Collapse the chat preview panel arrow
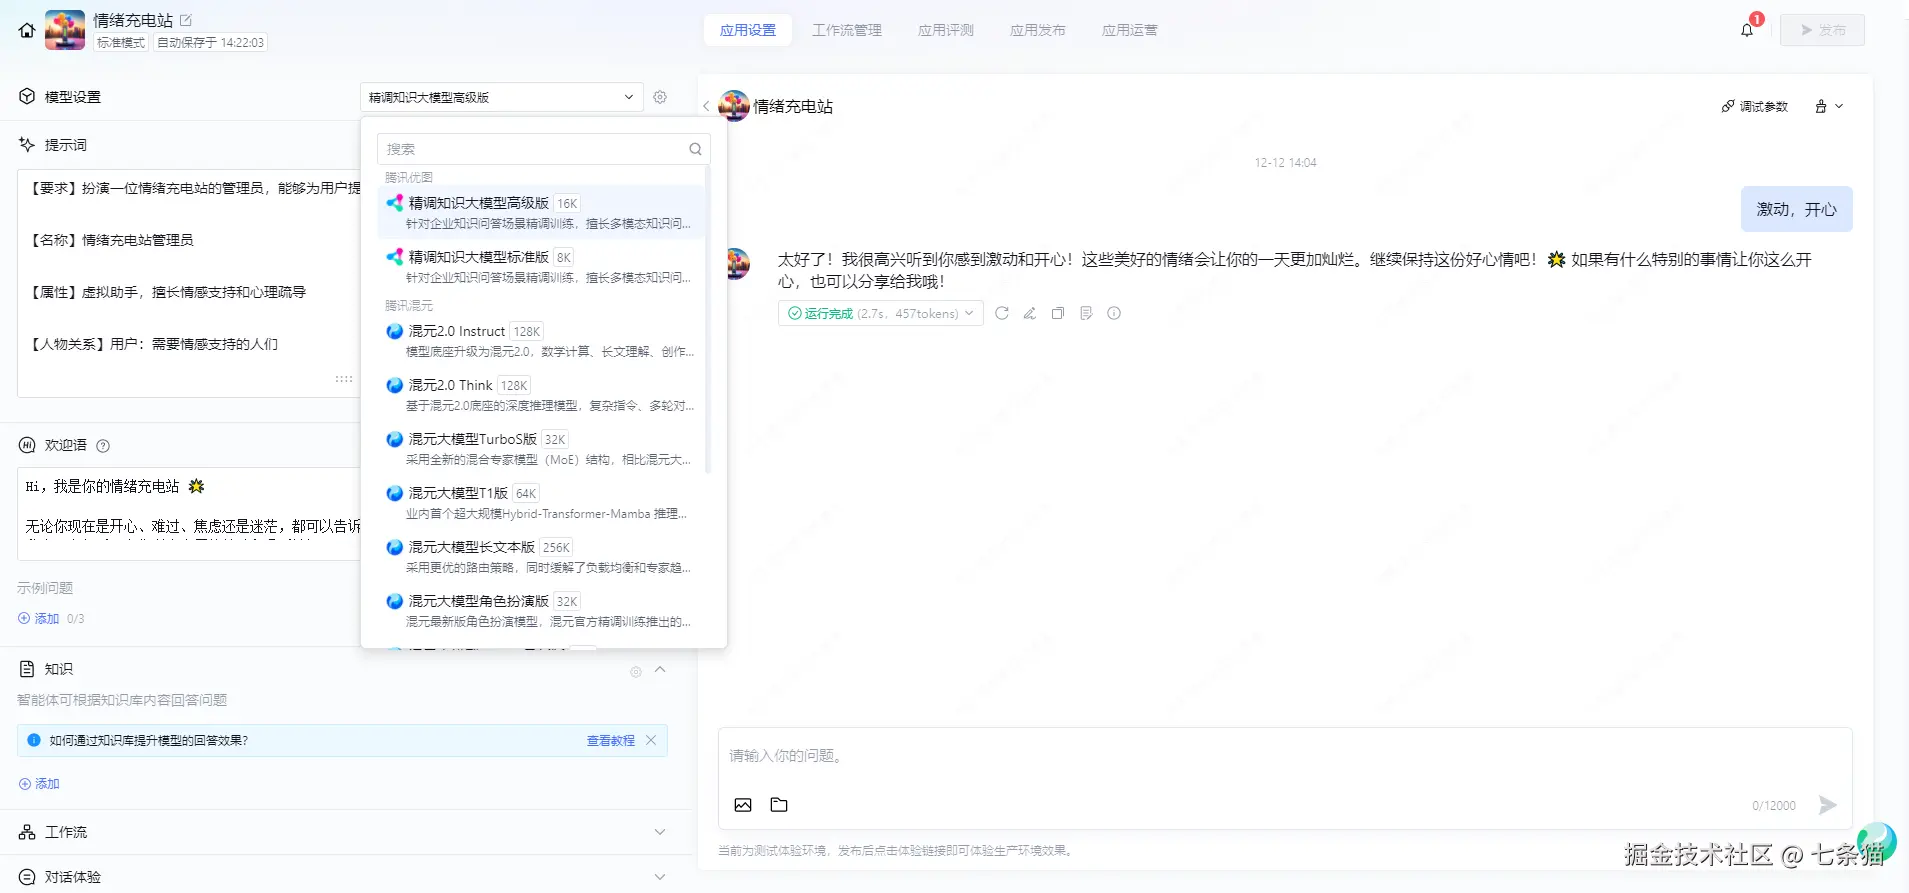The image size is (1909, 893). coord(706,106)
